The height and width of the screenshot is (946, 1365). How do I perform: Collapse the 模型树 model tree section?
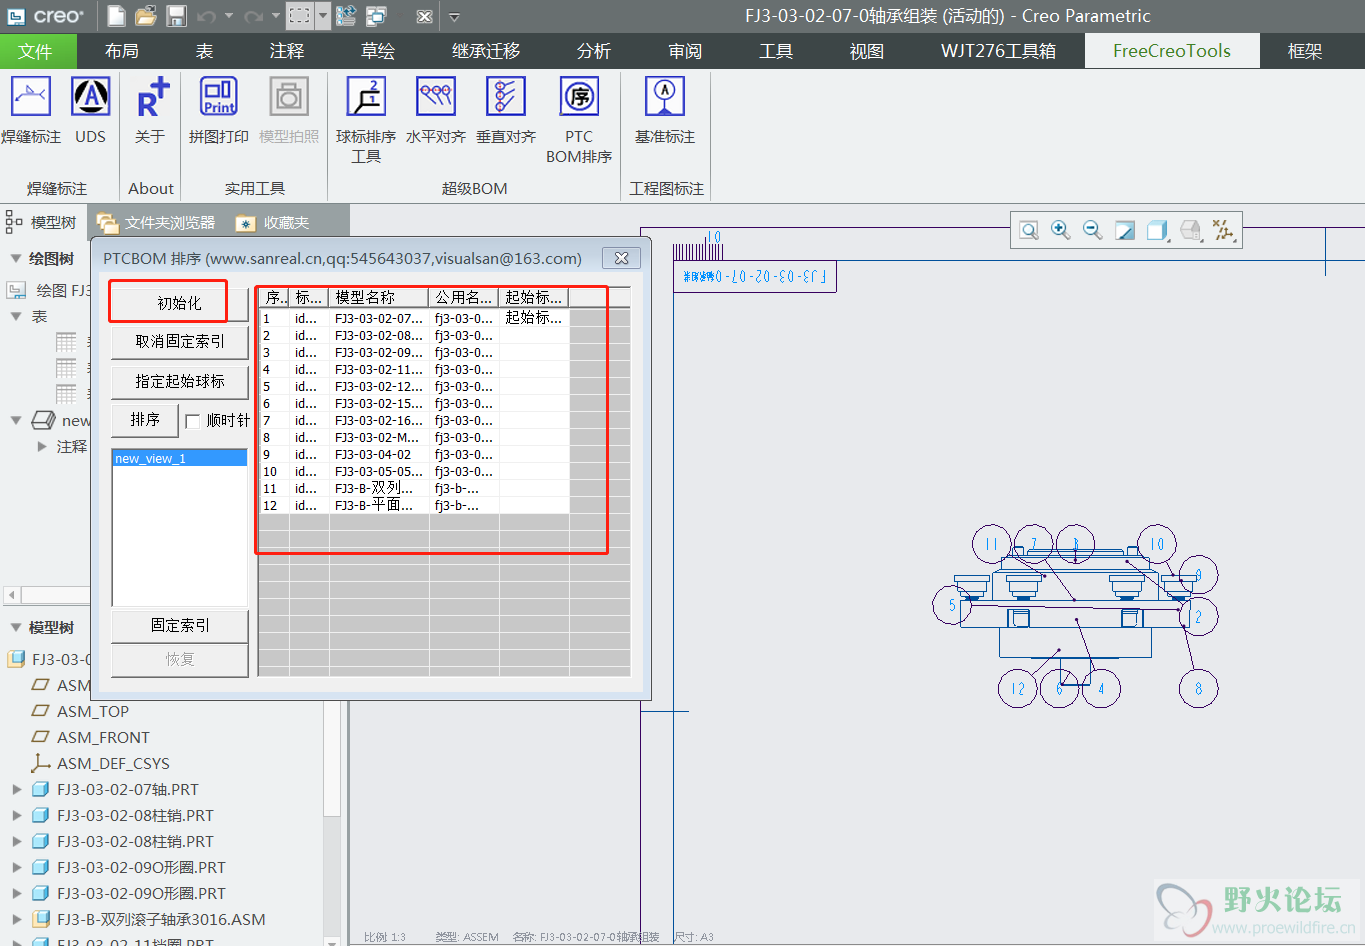16,627
